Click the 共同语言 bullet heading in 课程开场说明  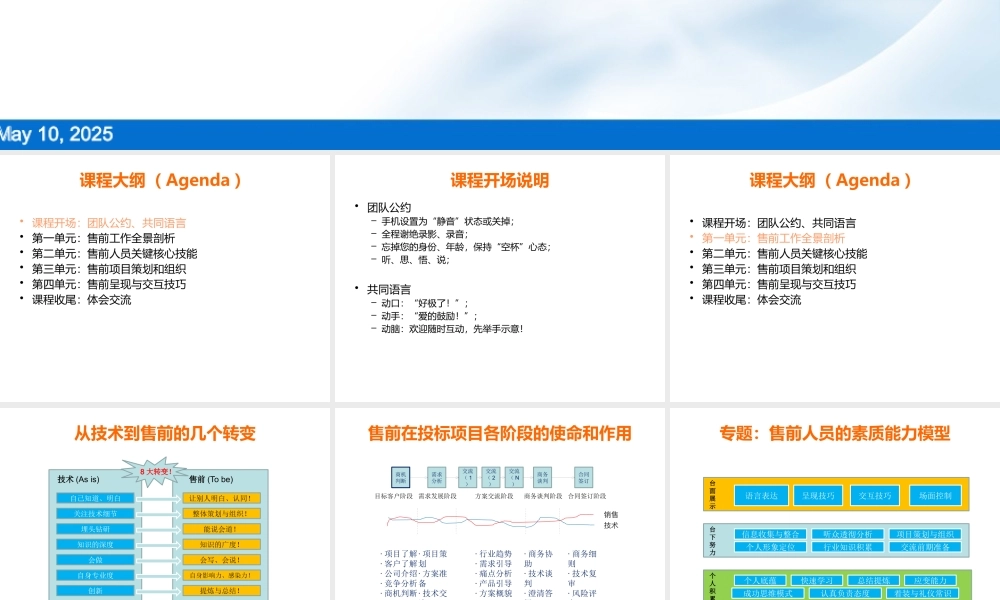(389, 289)
